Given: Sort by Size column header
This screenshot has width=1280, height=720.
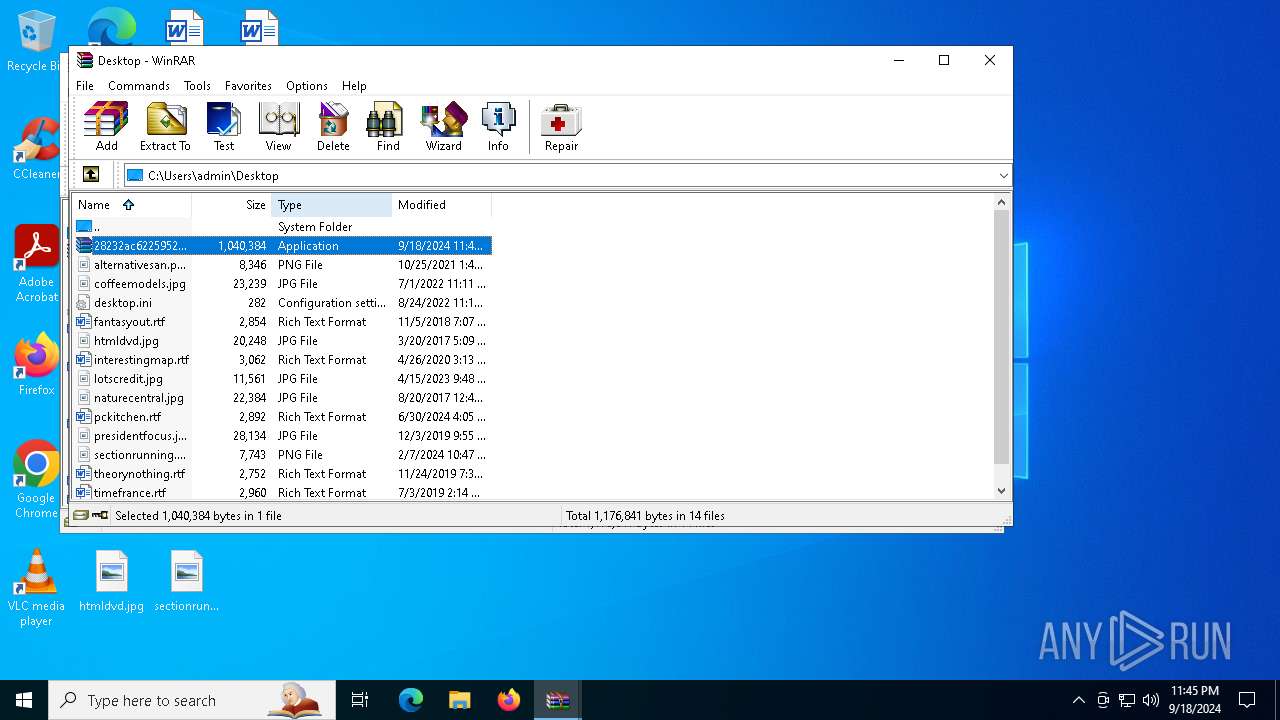Looking at the screenshot, I should [x=232, y=205].
